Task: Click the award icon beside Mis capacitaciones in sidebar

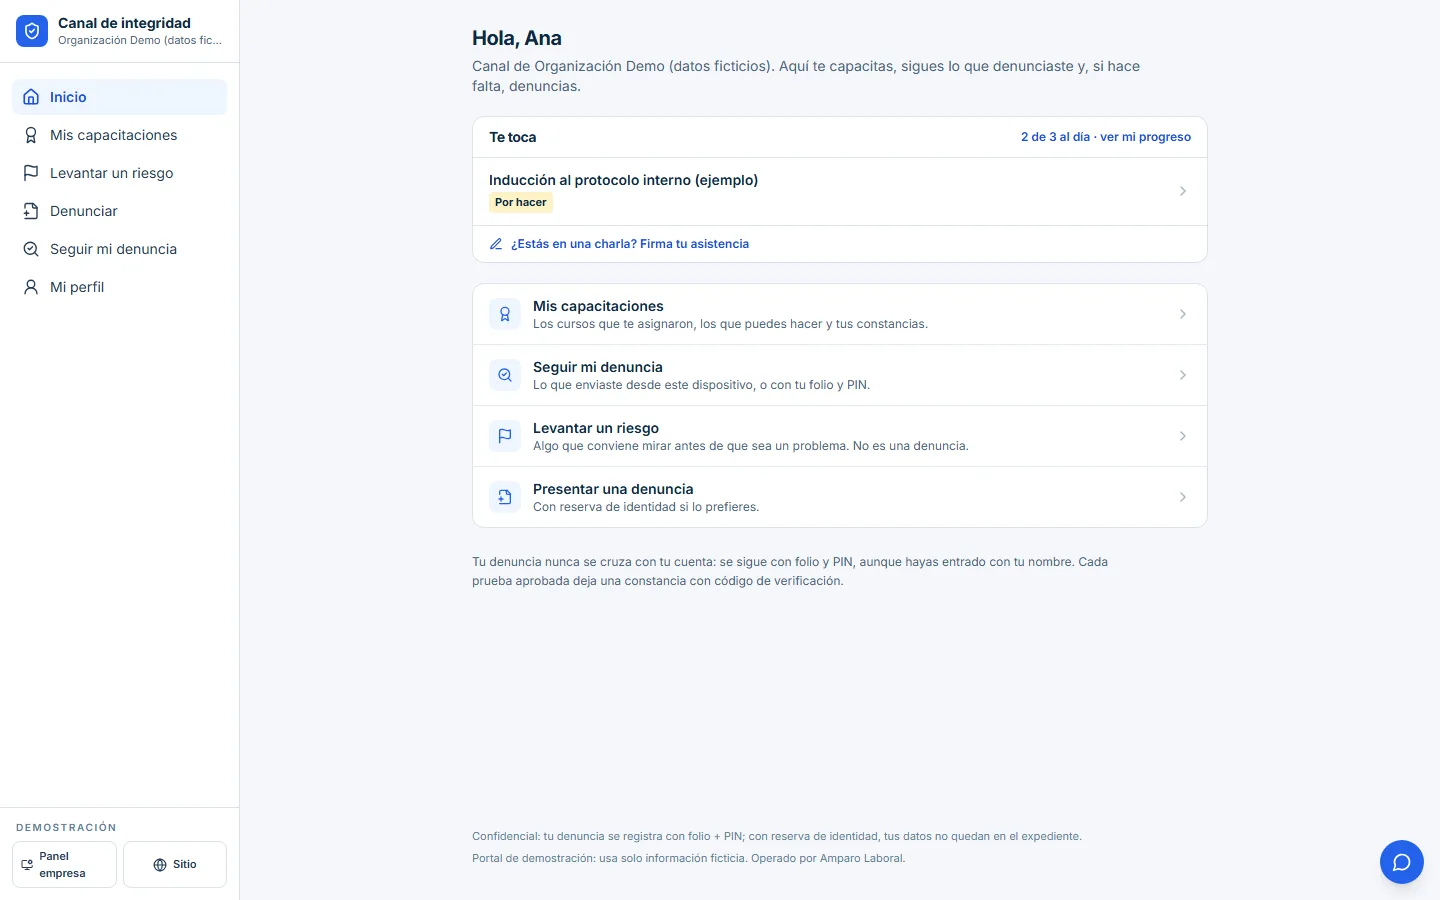Action: pyautogui.click(x=31, y=135)
